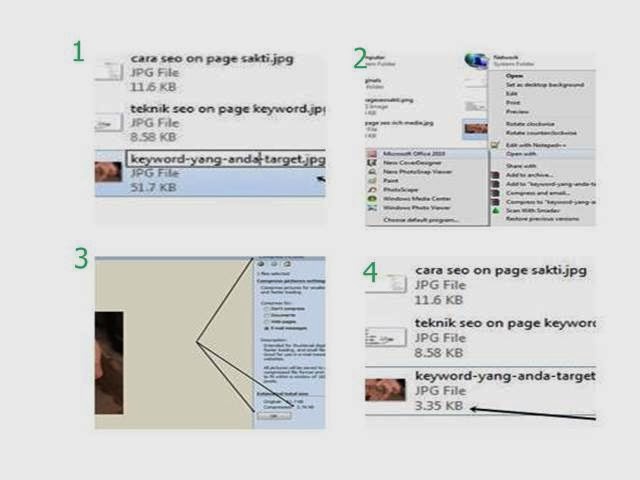640x480 pixels.
Task: Click the photo preview in the picture editor canvas
Action: pyautogui.click(x=109, y=363)
